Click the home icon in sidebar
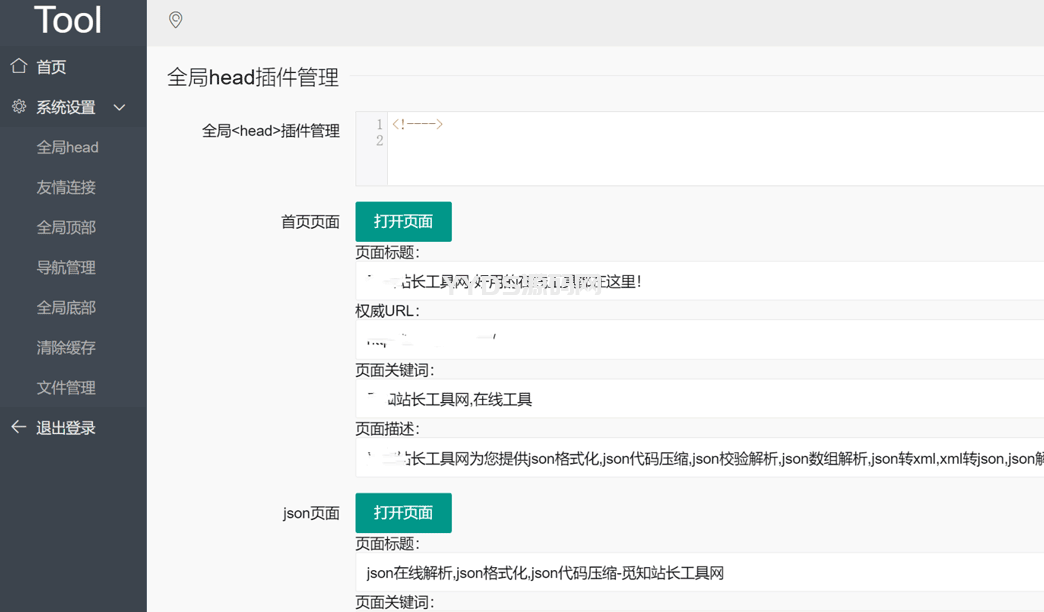The width and height of the screenshot is (1044, 612). tap(19, 66)
